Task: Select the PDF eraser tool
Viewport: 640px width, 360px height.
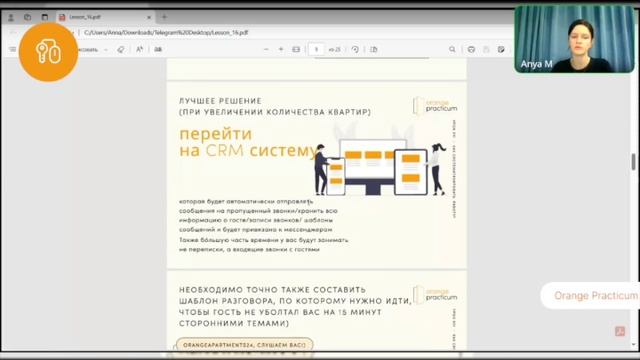Action: tap(120, 49)
